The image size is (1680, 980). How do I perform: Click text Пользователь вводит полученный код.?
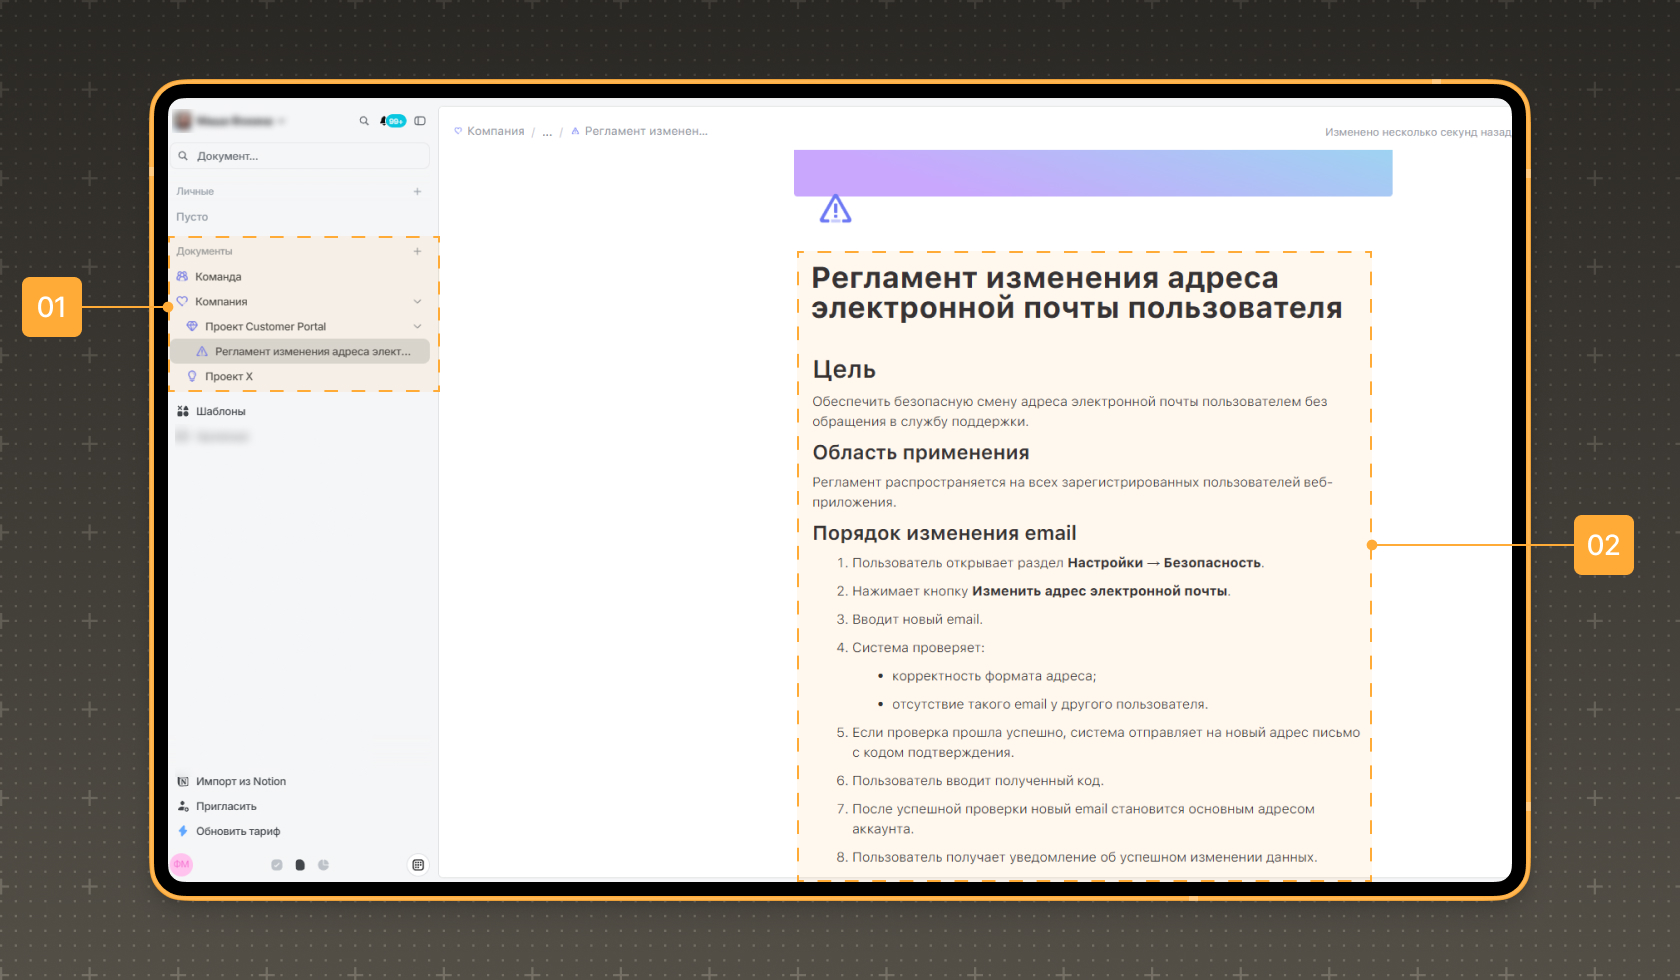pyautogui.click(x=978, y=780)
